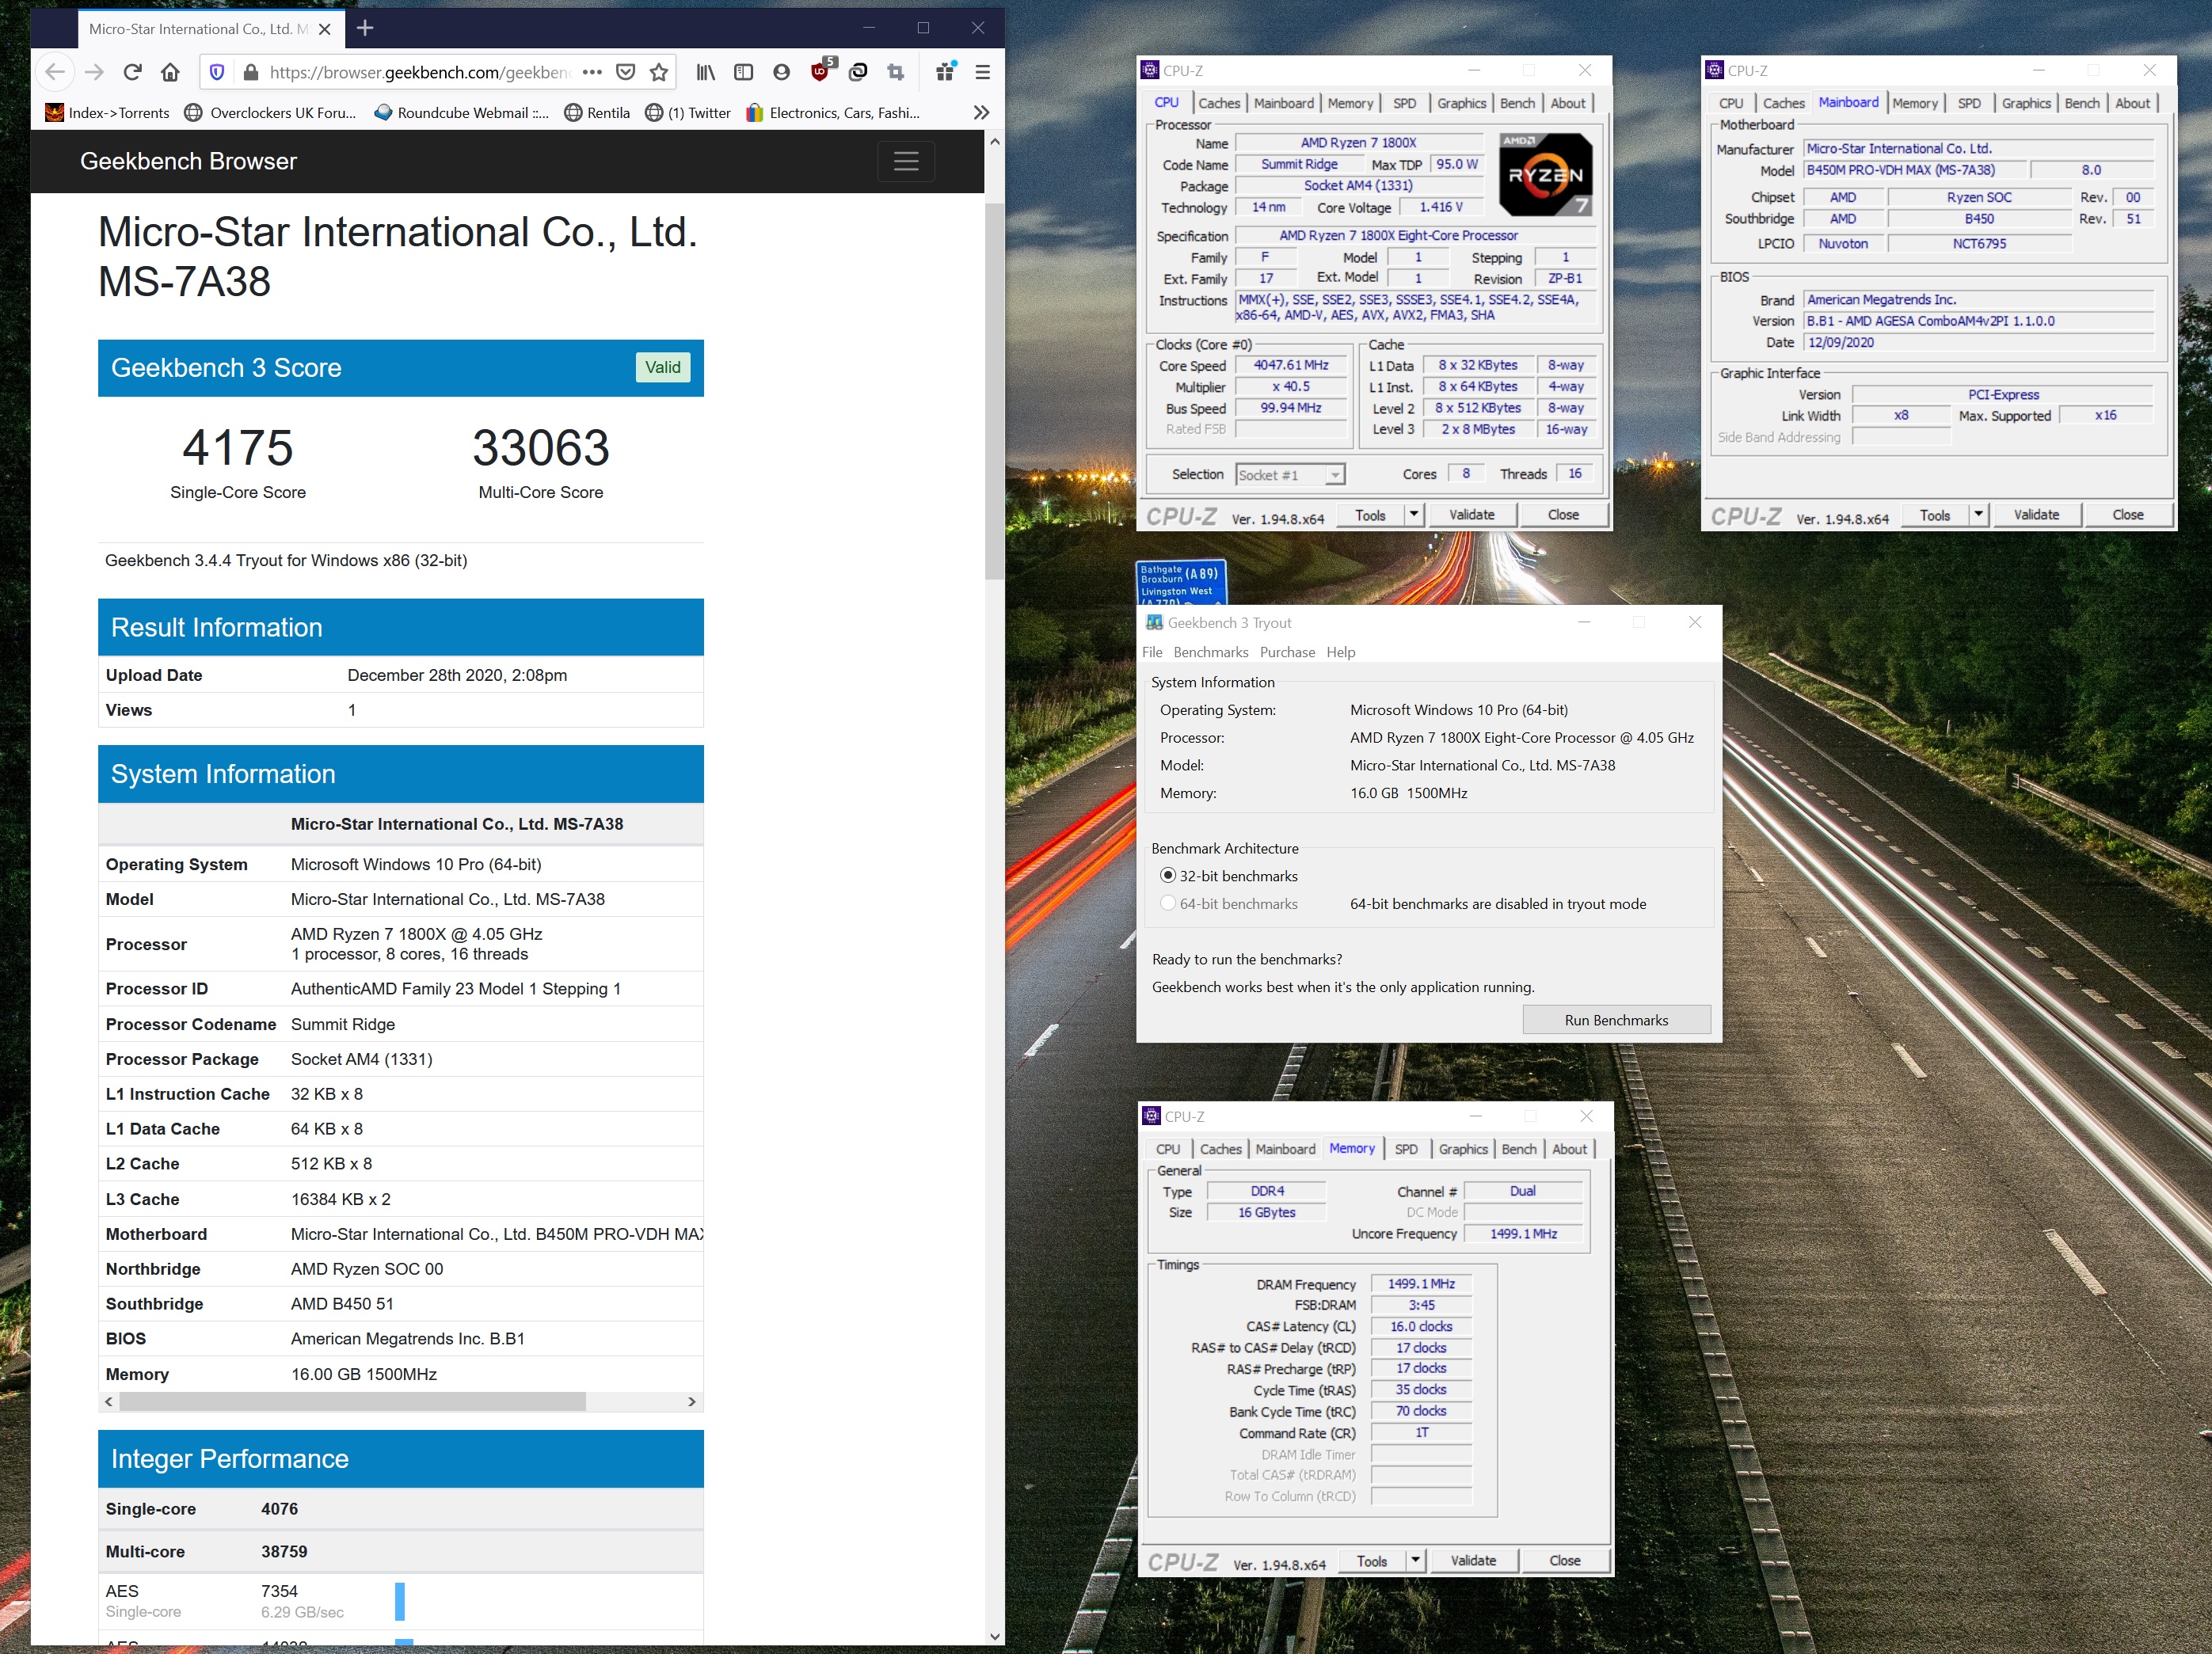Go forward in Firefox browser
Screen dimensions: 2212x1654
pyautogui.click(x=94, y=72)
